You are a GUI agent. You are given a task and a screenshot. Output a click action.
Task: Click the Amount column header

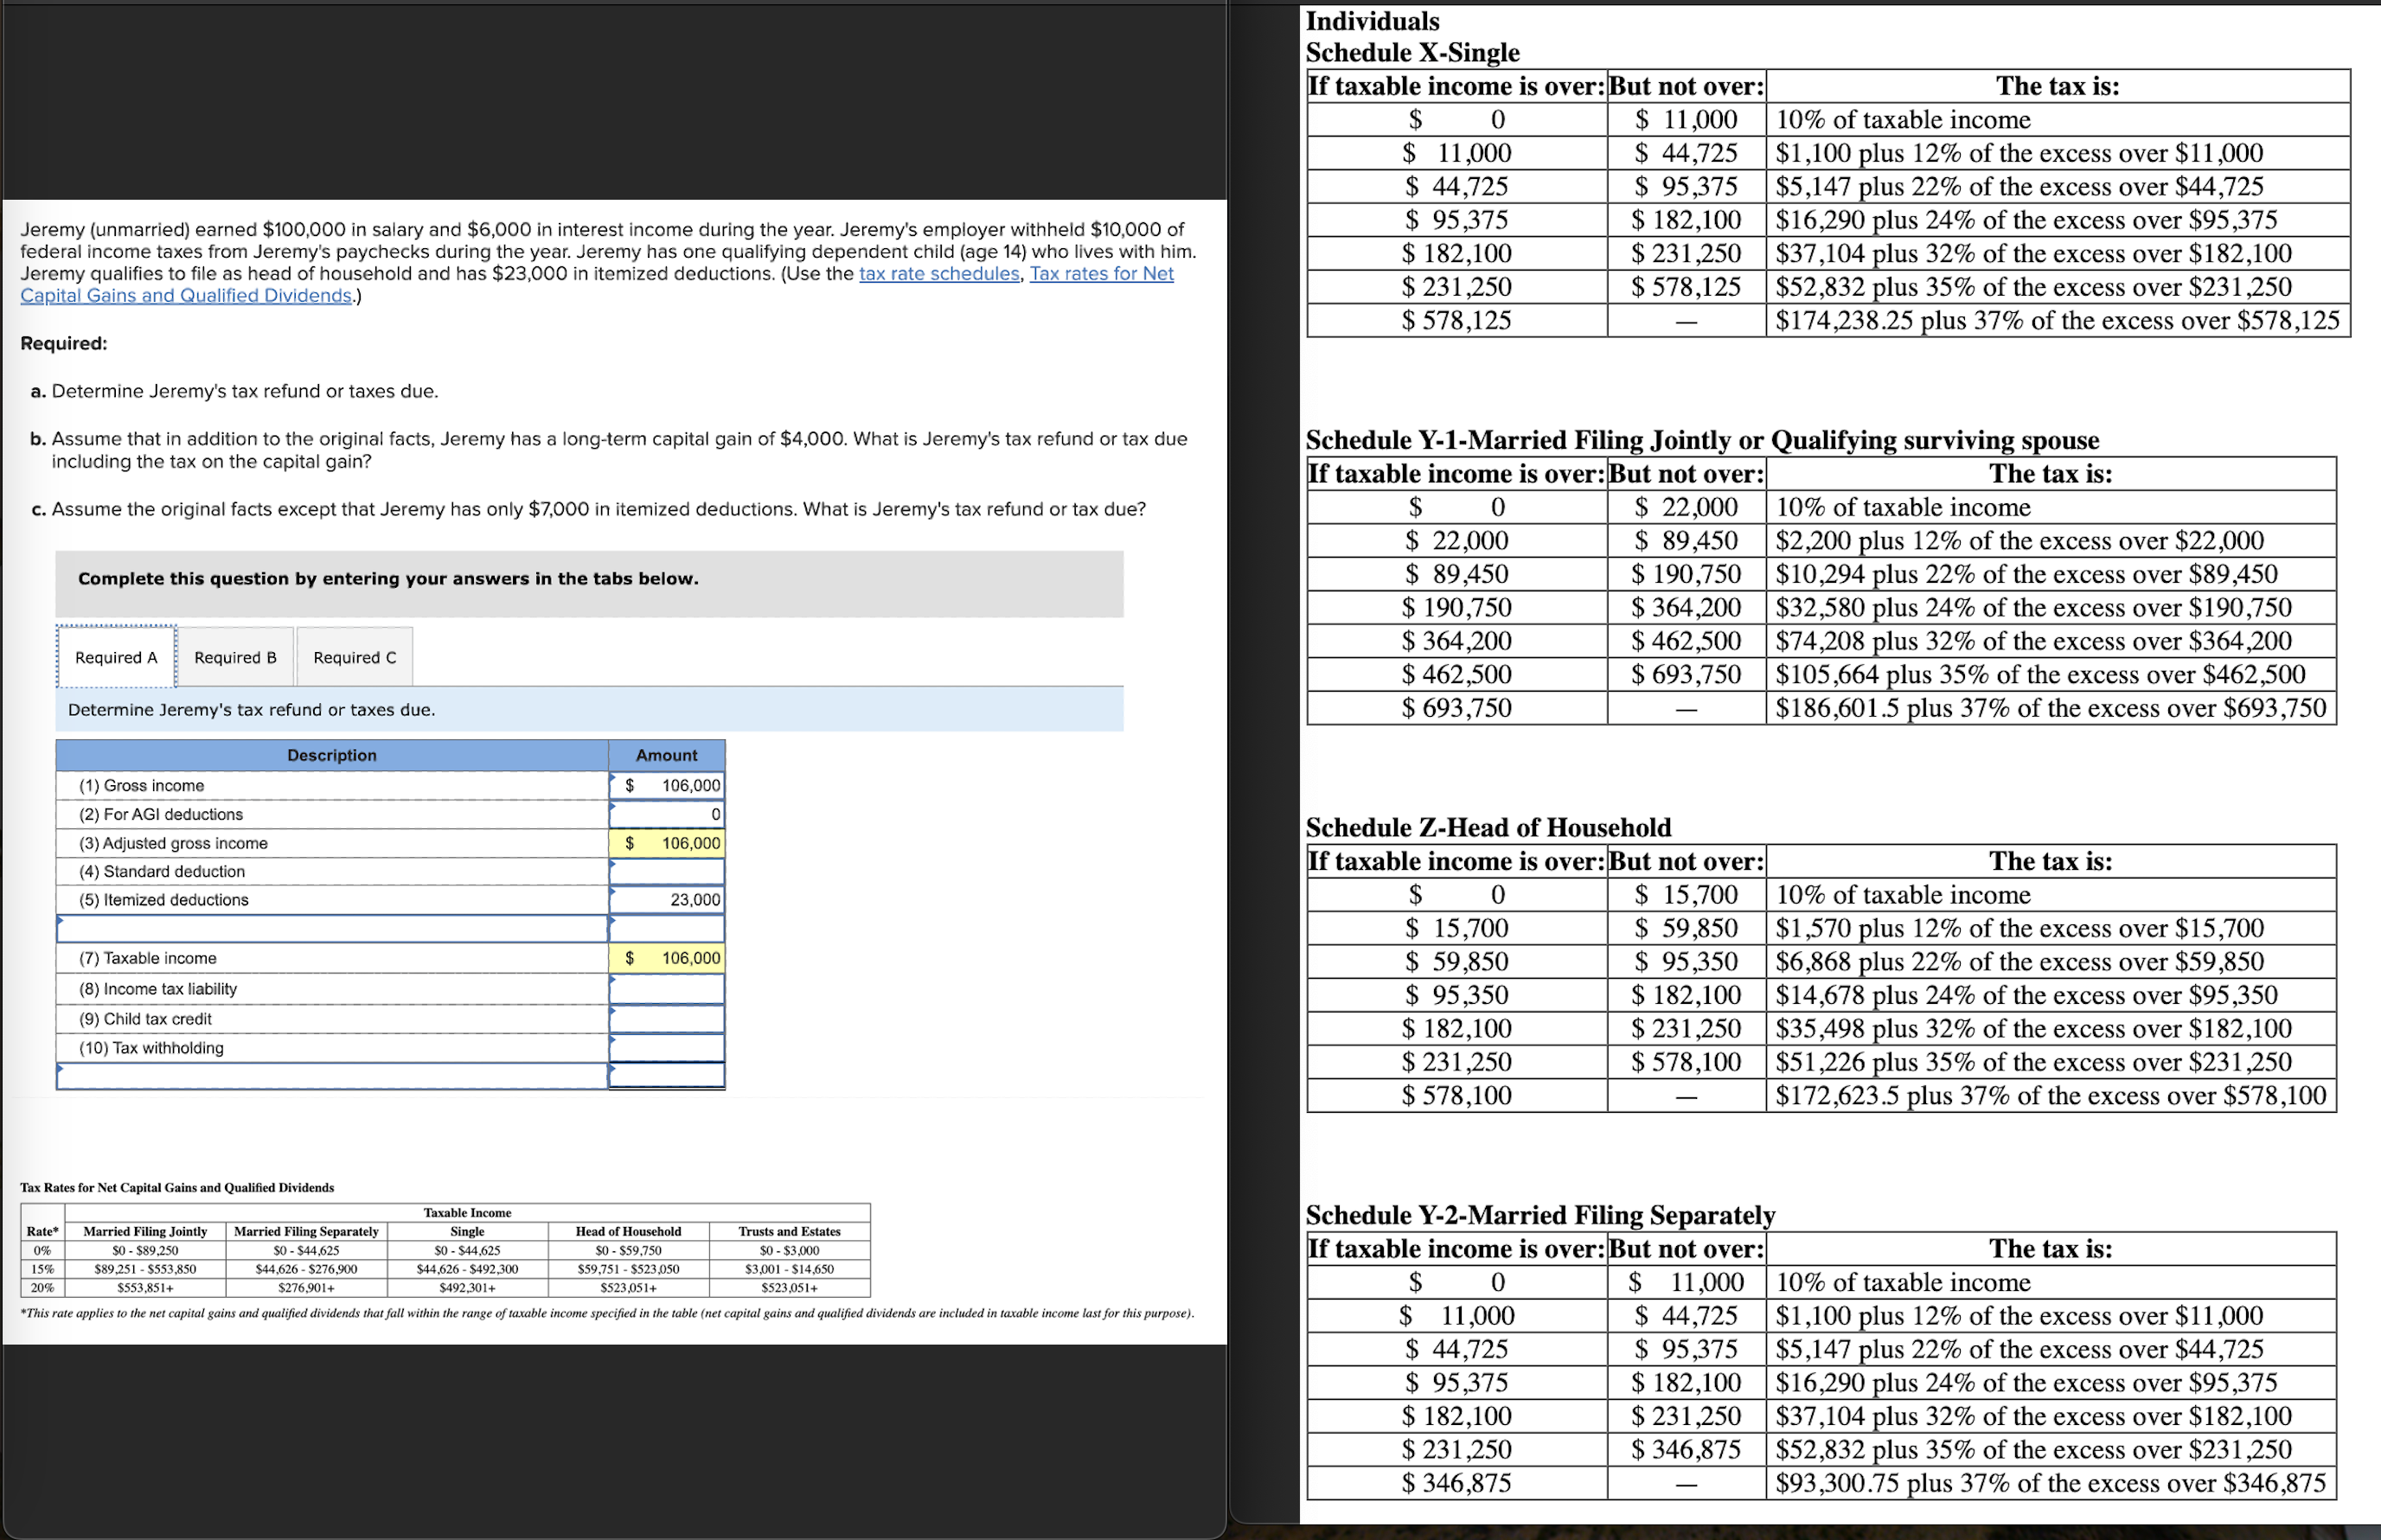coord(666,755)
